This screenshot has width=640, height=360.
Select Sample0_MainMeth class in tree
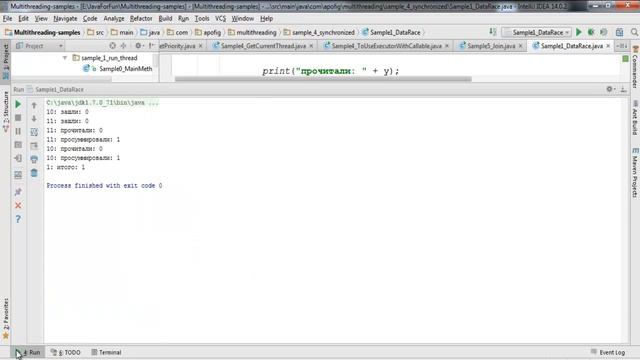click(x=126, y=69)
